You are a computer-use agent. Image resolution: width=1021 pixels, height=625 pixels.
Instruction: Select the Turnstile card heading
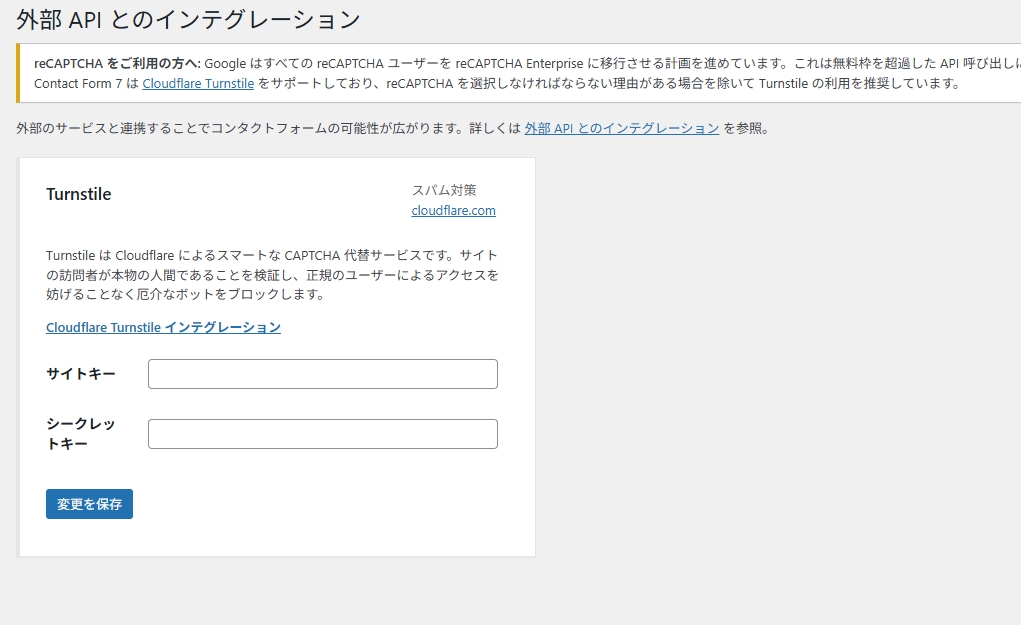click(79, 194)
